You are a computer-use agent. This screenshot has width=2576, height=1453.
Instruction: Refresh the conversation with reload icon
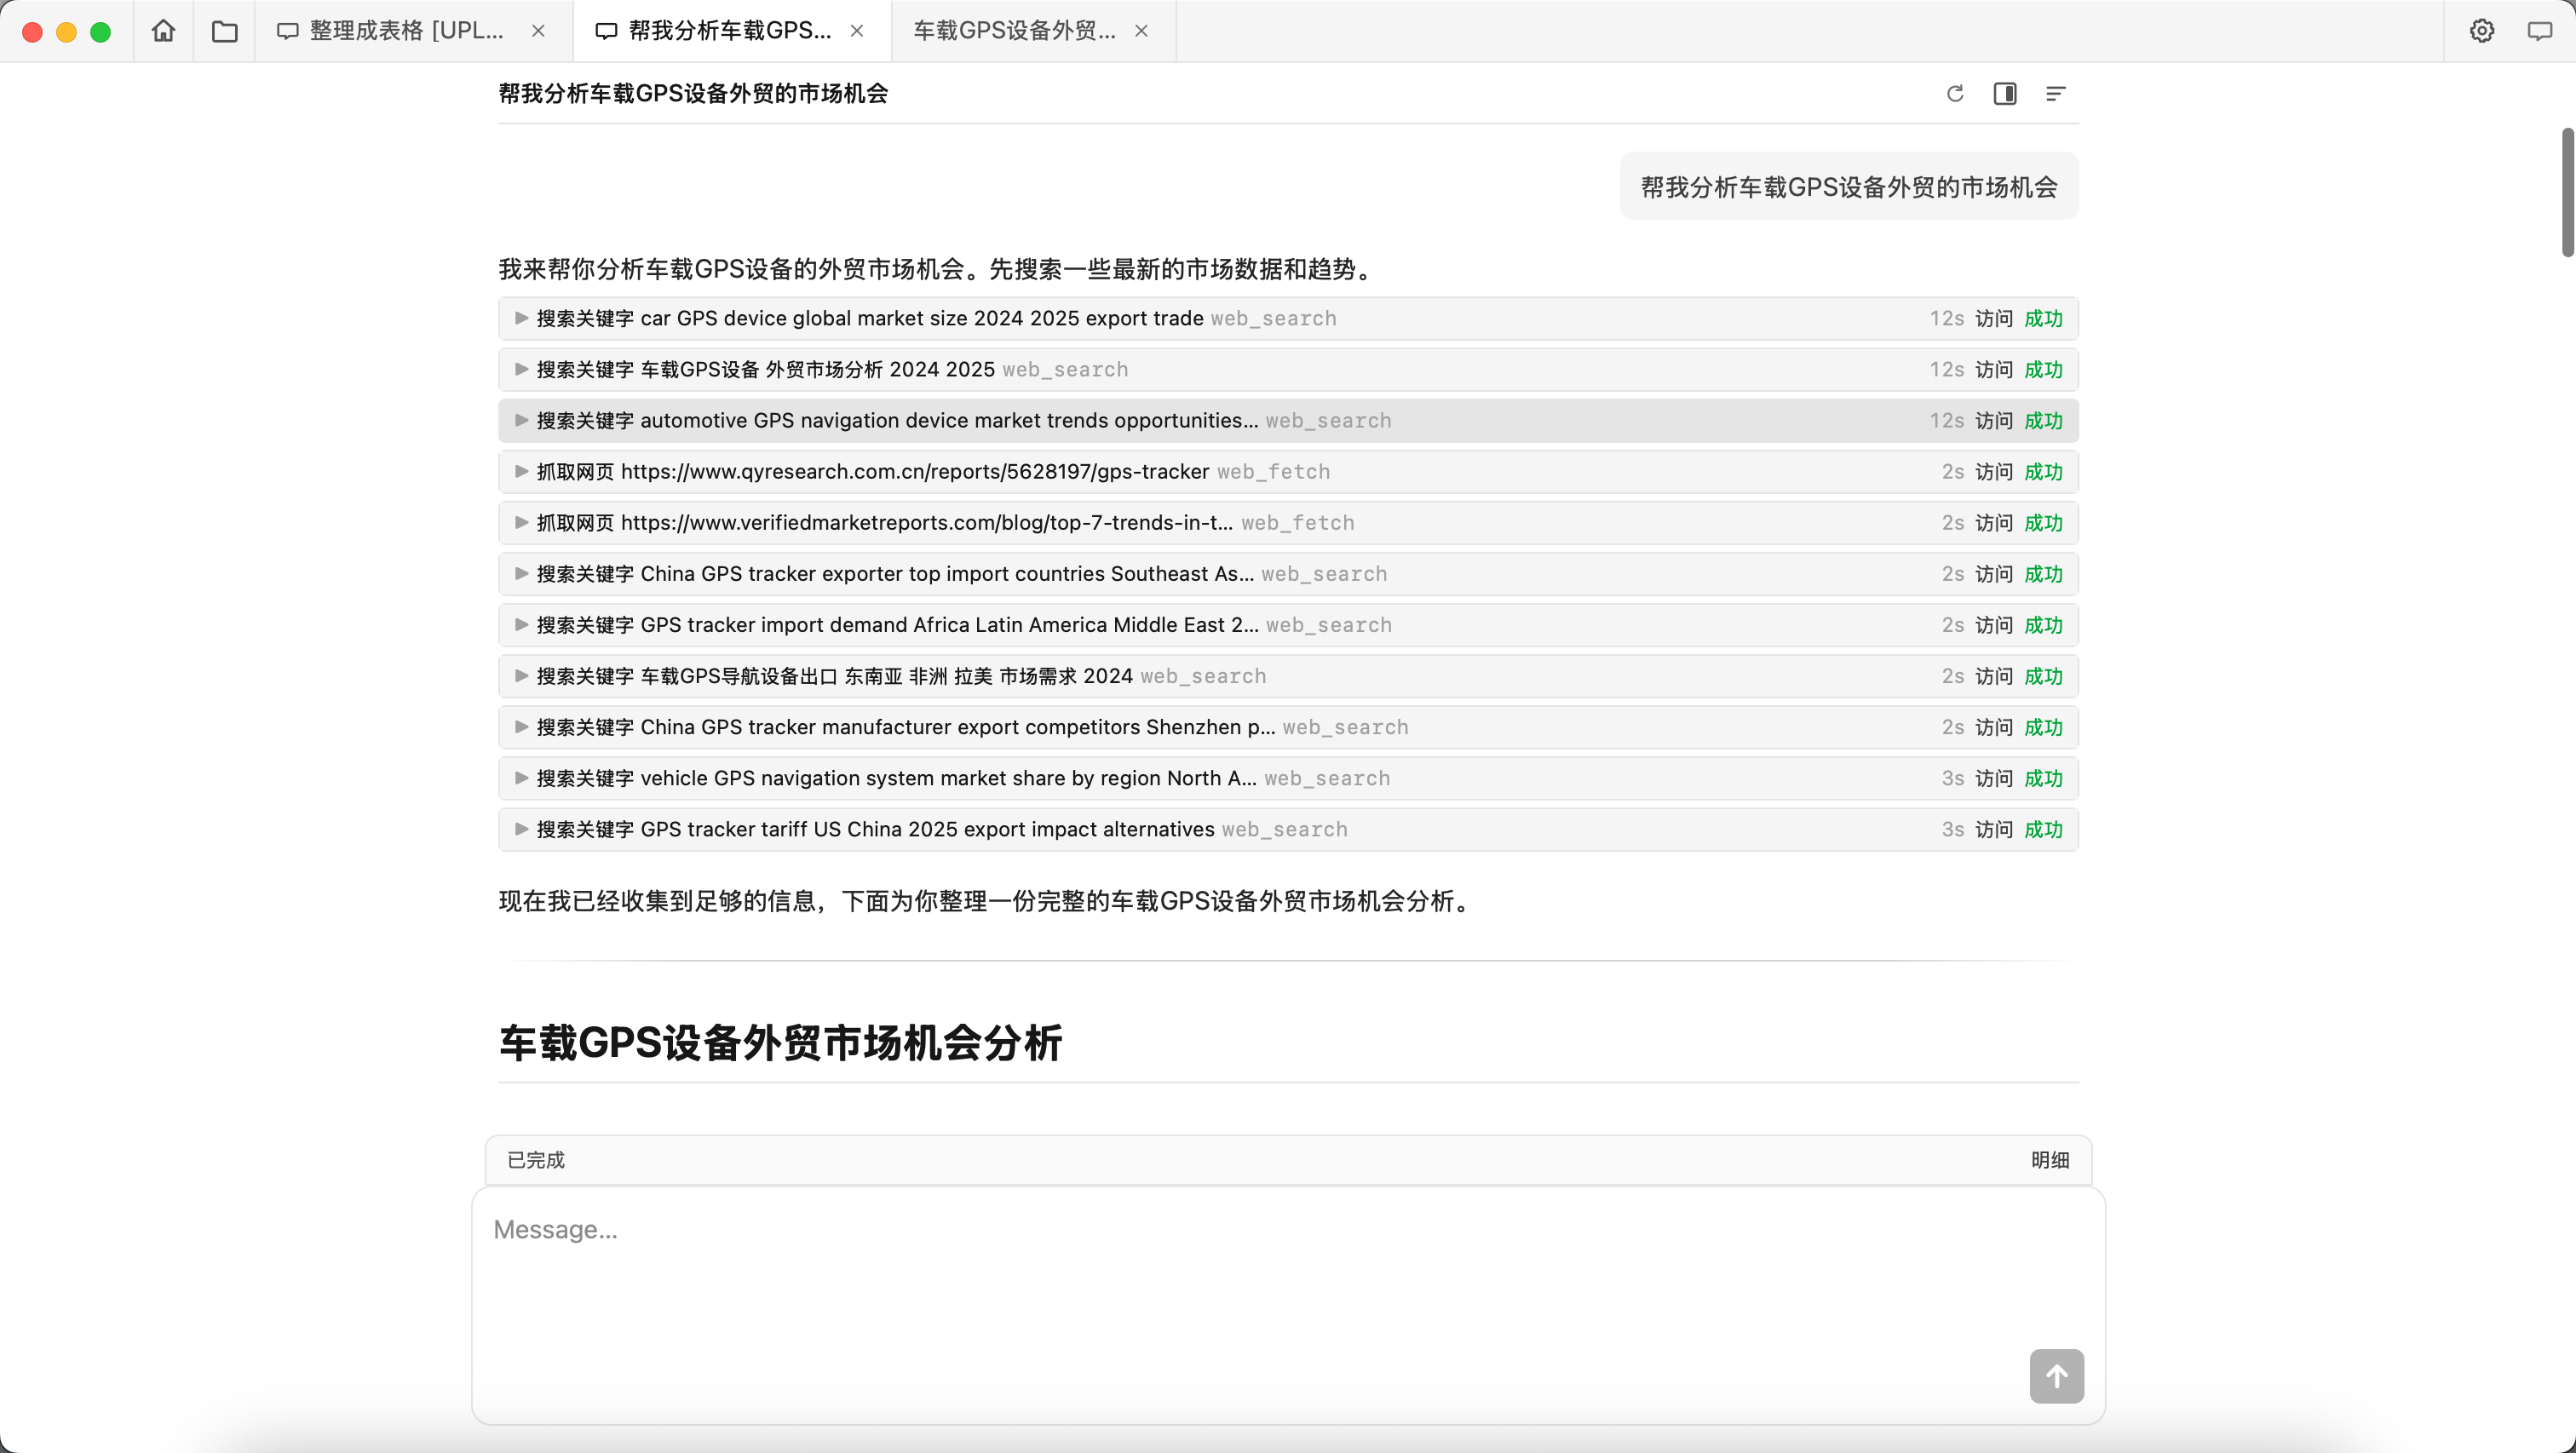click(x=1955, y=93)
